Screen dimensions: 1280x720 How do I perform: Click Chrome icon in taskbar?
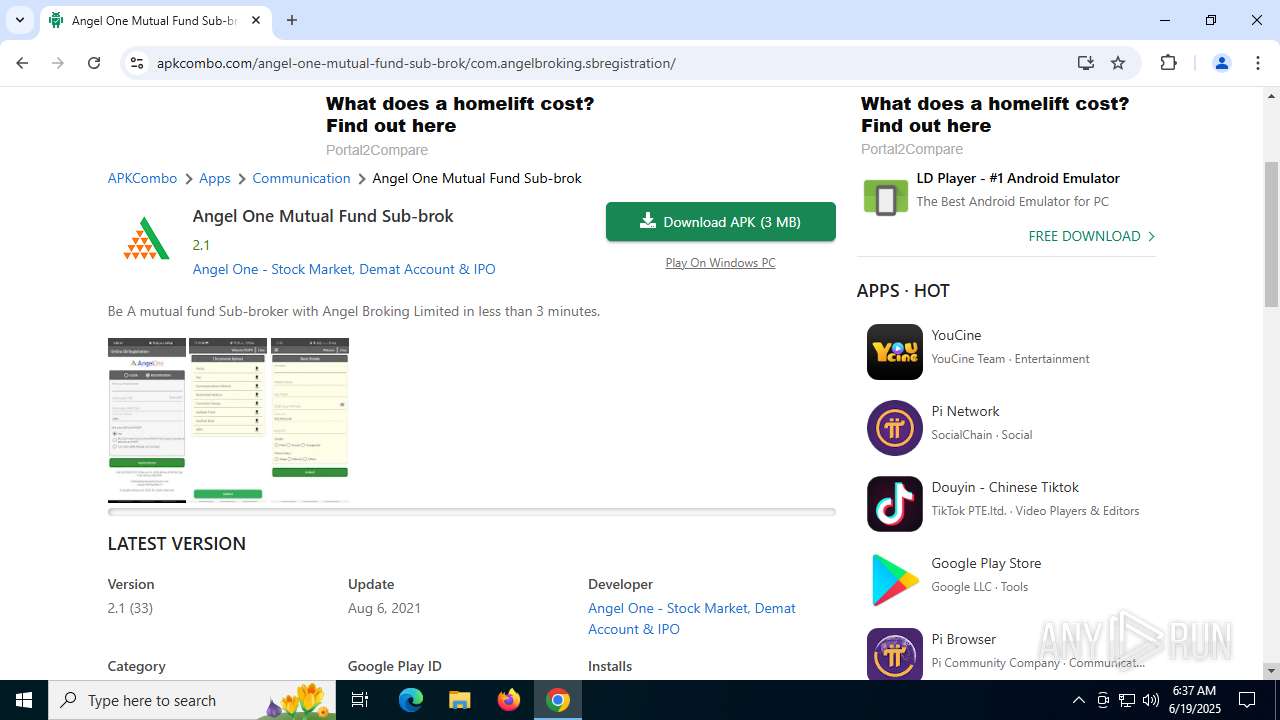(x=558, y=700)
